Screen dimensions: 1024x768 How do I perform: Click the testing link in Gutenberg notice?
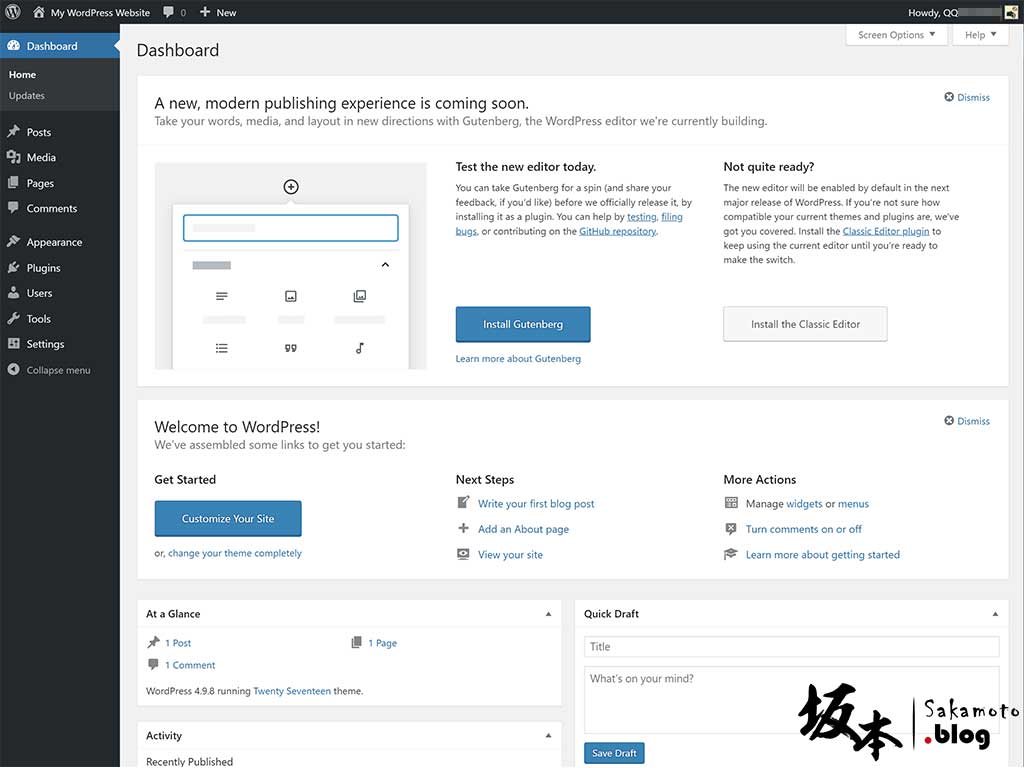tap(642, 217)
